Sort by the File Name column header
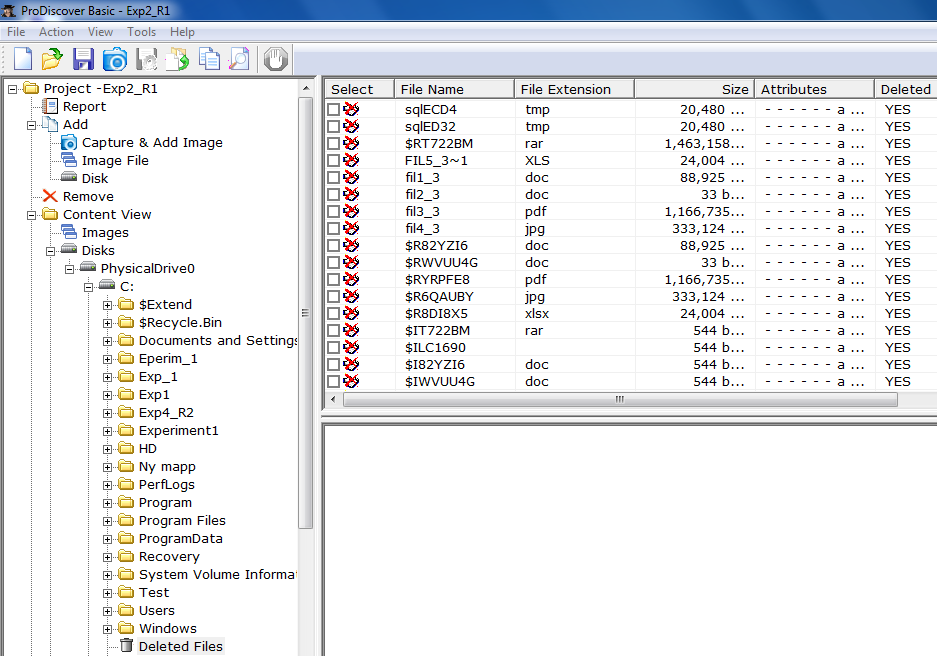The width and height of the screenshot is (937, 656). 454,89
